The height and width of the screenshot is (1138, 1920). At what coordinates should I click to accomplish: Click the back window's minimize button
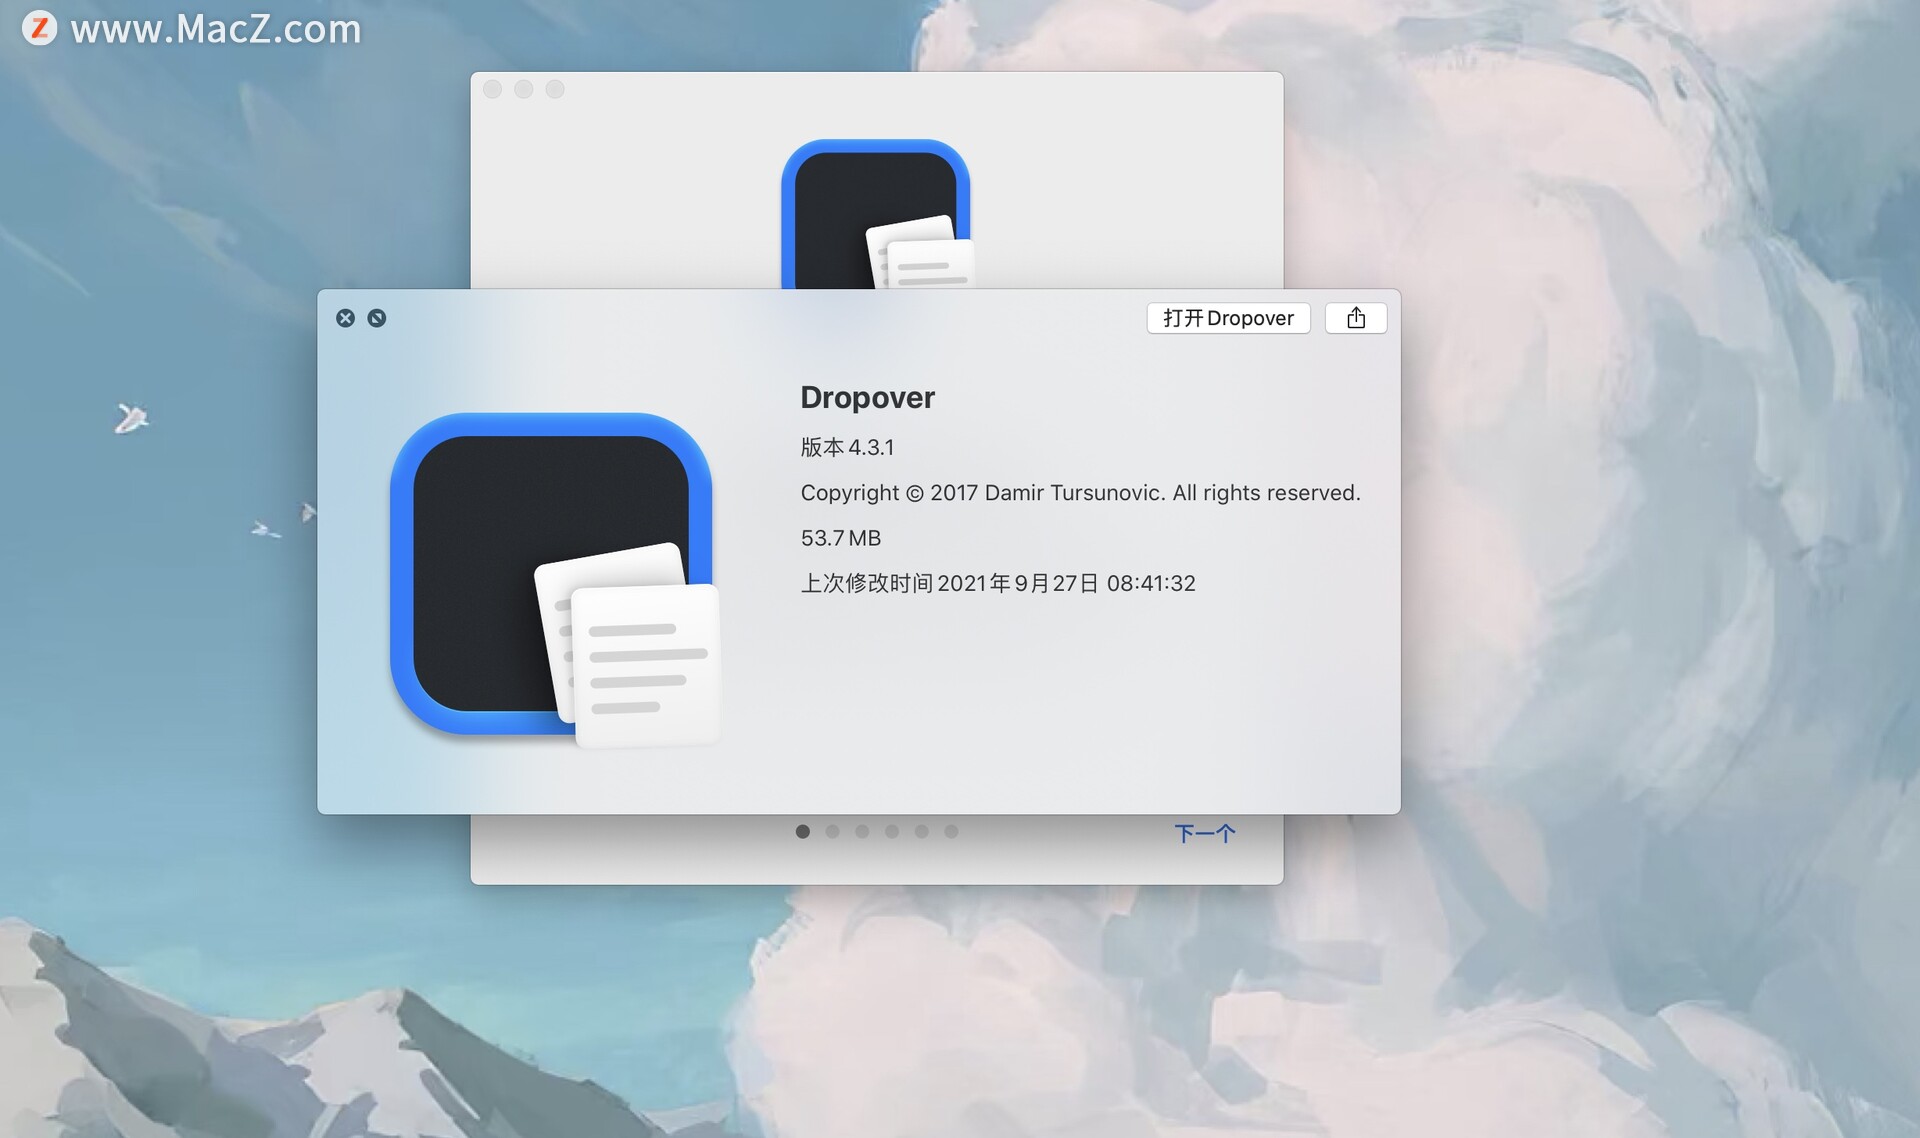pos(523,89)
